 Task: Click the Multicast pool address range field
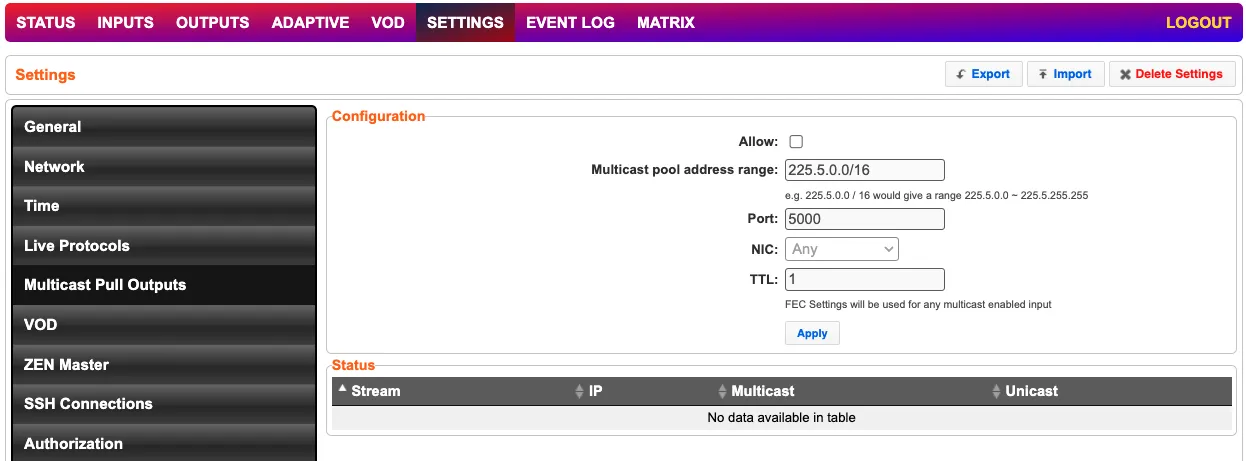coord(865,170)
